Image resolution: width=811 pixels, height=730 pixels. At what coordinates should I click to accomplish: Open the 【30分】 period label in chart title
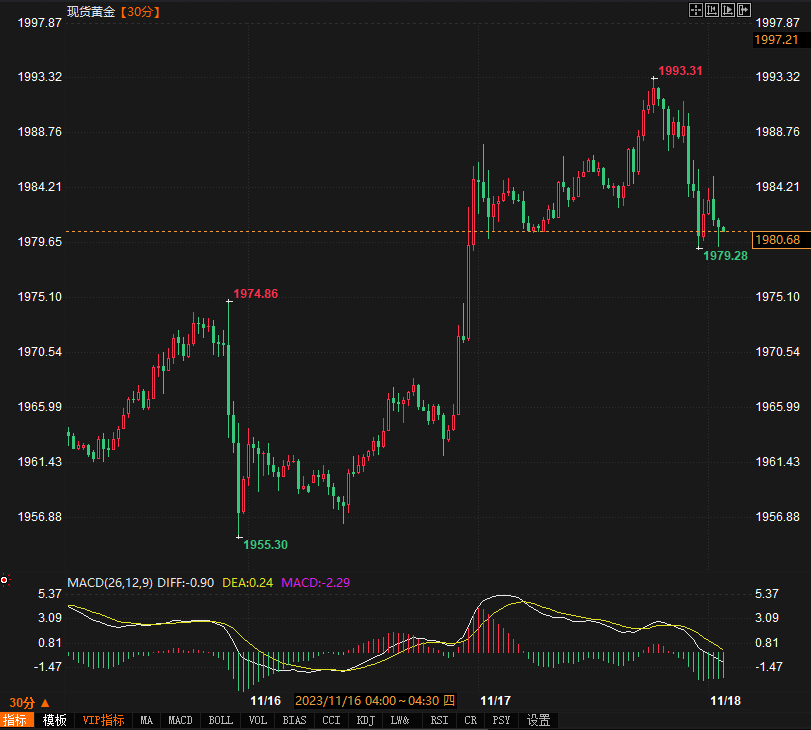(139, 12)
